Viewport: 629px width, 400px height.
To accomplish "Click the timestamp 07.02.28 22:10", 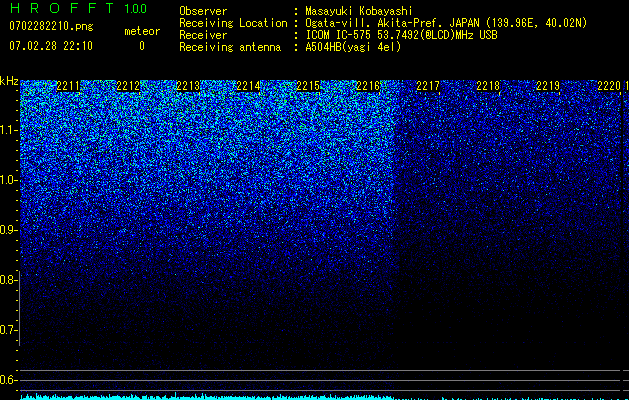I will [51, 46].
